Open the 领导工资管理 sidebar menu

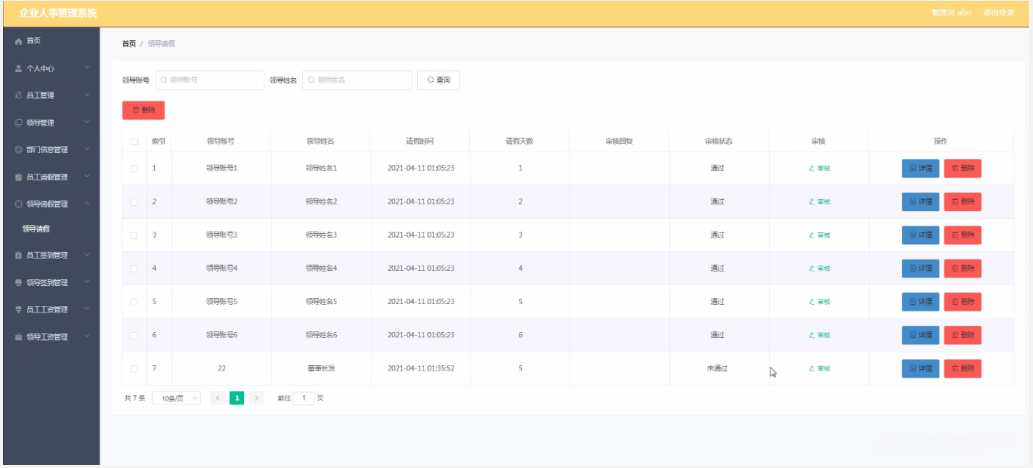click(50, 337)
